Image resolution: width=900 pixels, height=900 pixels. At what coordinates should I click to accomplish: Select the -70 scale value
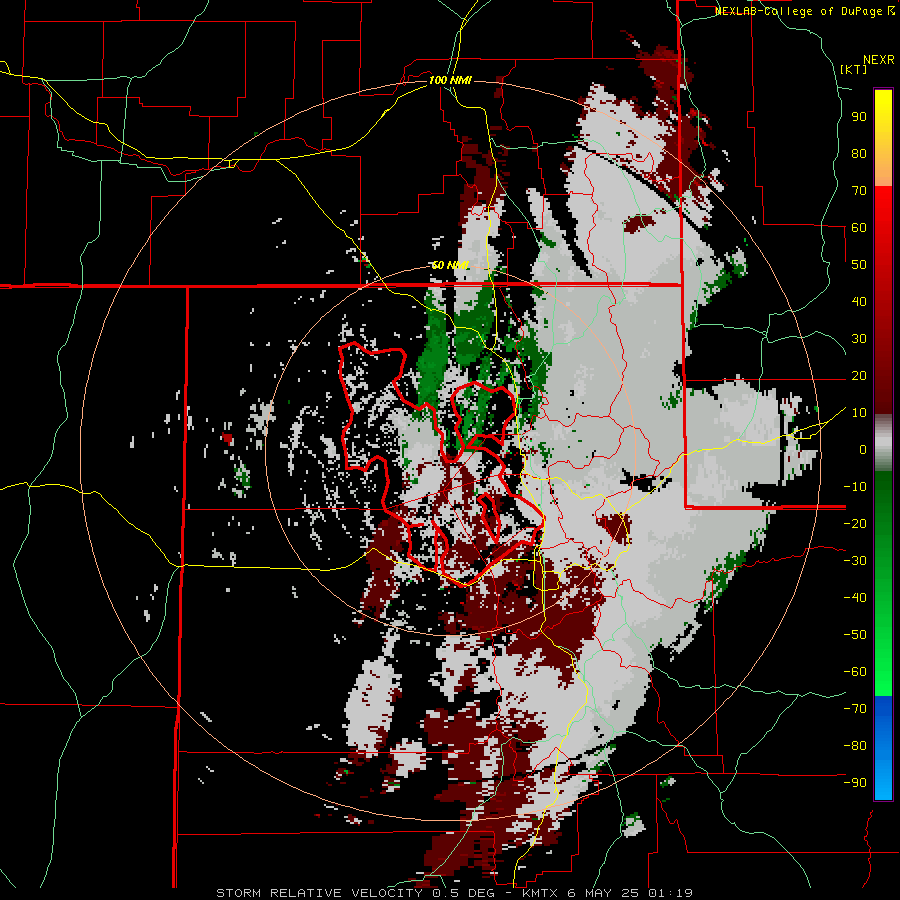(855, 709)
